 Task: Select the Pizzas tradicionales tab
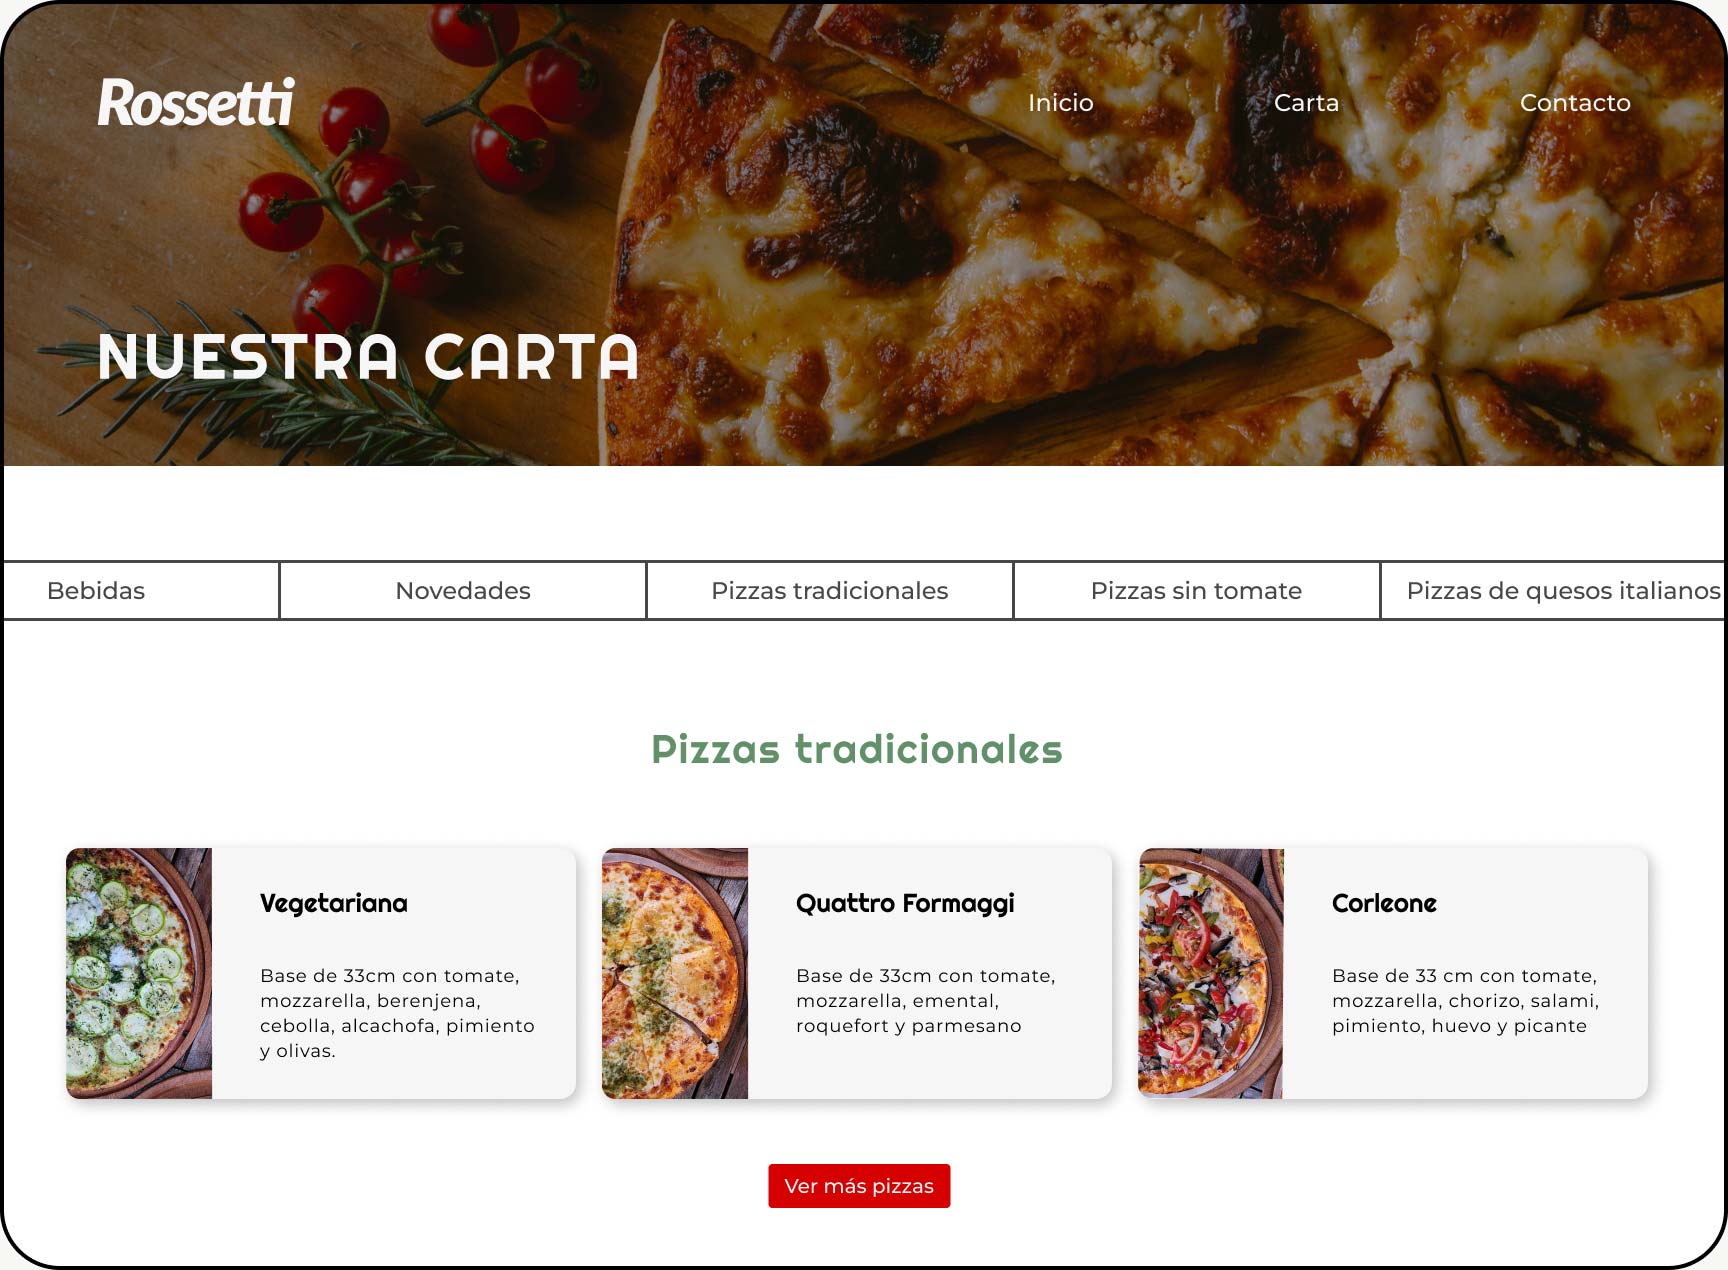pos(830,591)
